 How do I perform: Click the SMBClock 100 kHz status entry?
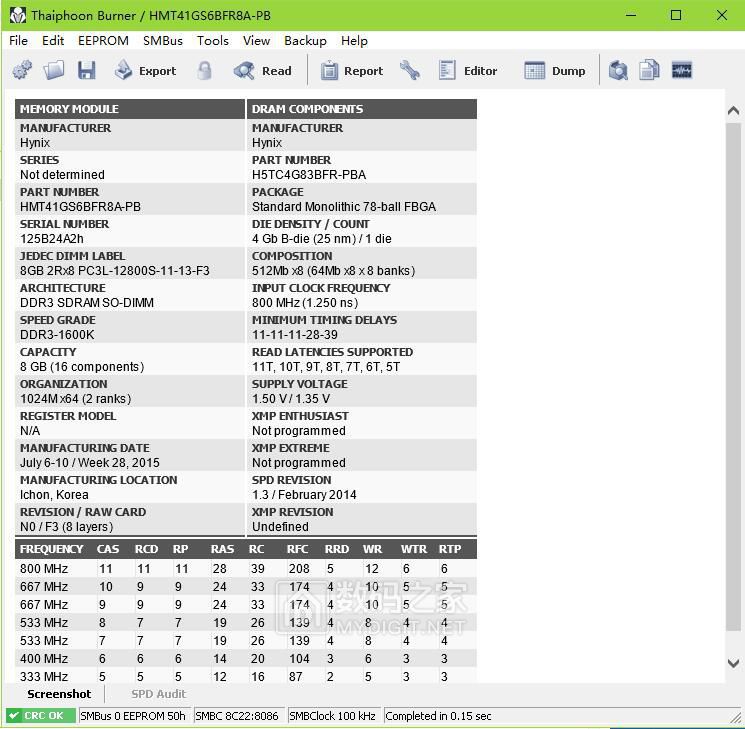(x=332, y=716)
